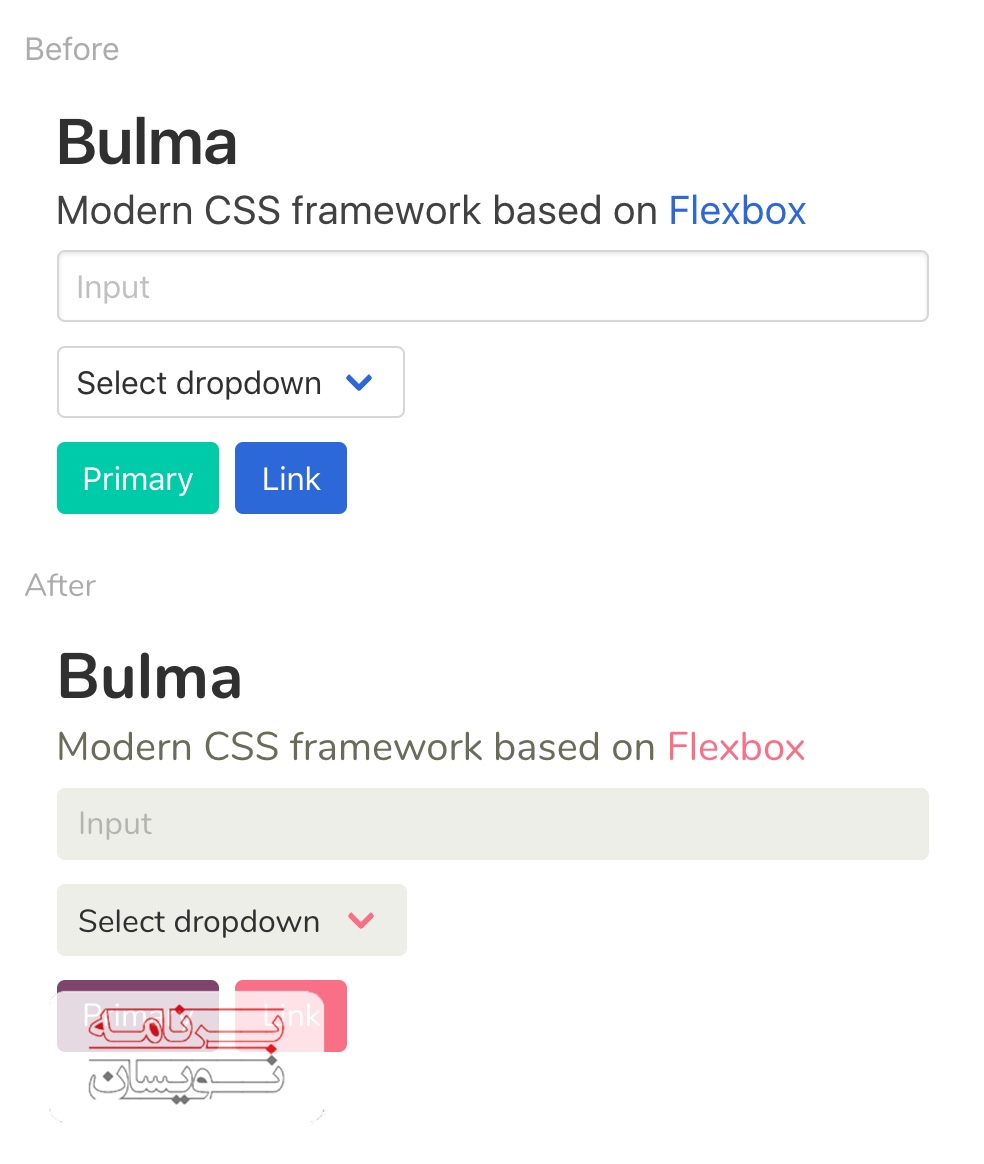Focus the gray Input field
The image size is (984, 1164).
492,824
